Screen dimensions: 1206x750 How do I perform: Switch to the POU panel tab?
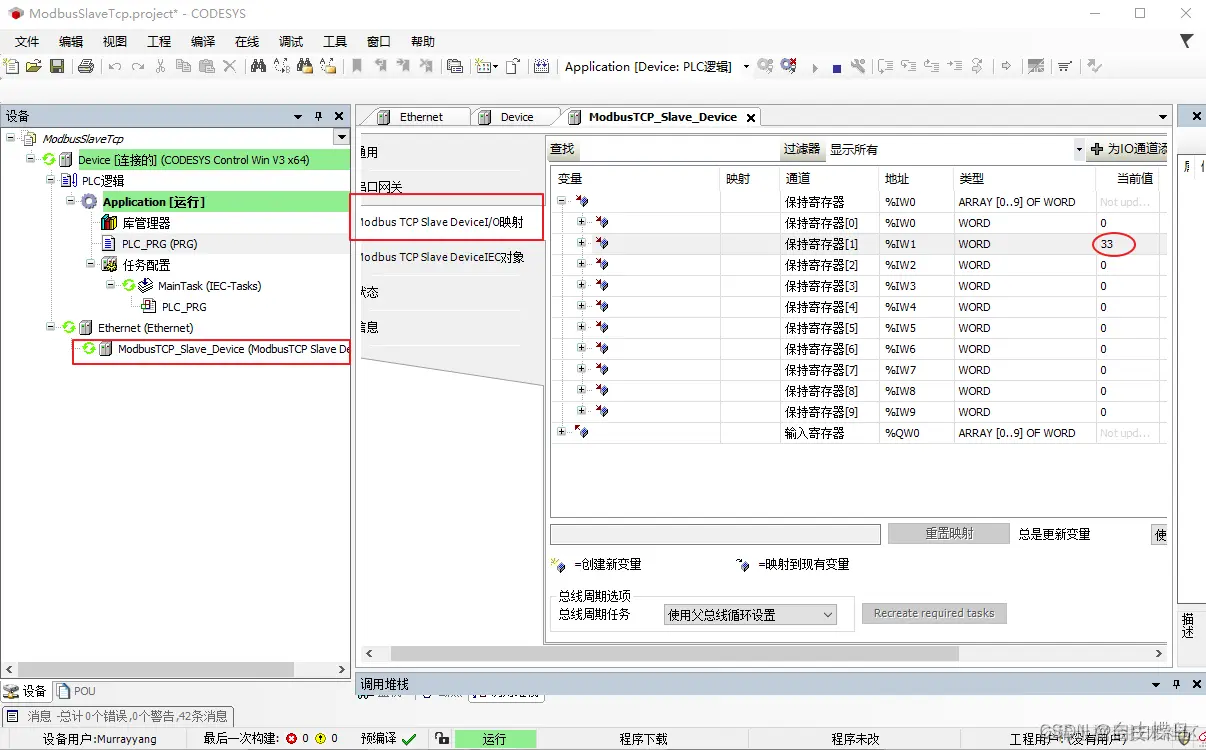coord(77,691)
